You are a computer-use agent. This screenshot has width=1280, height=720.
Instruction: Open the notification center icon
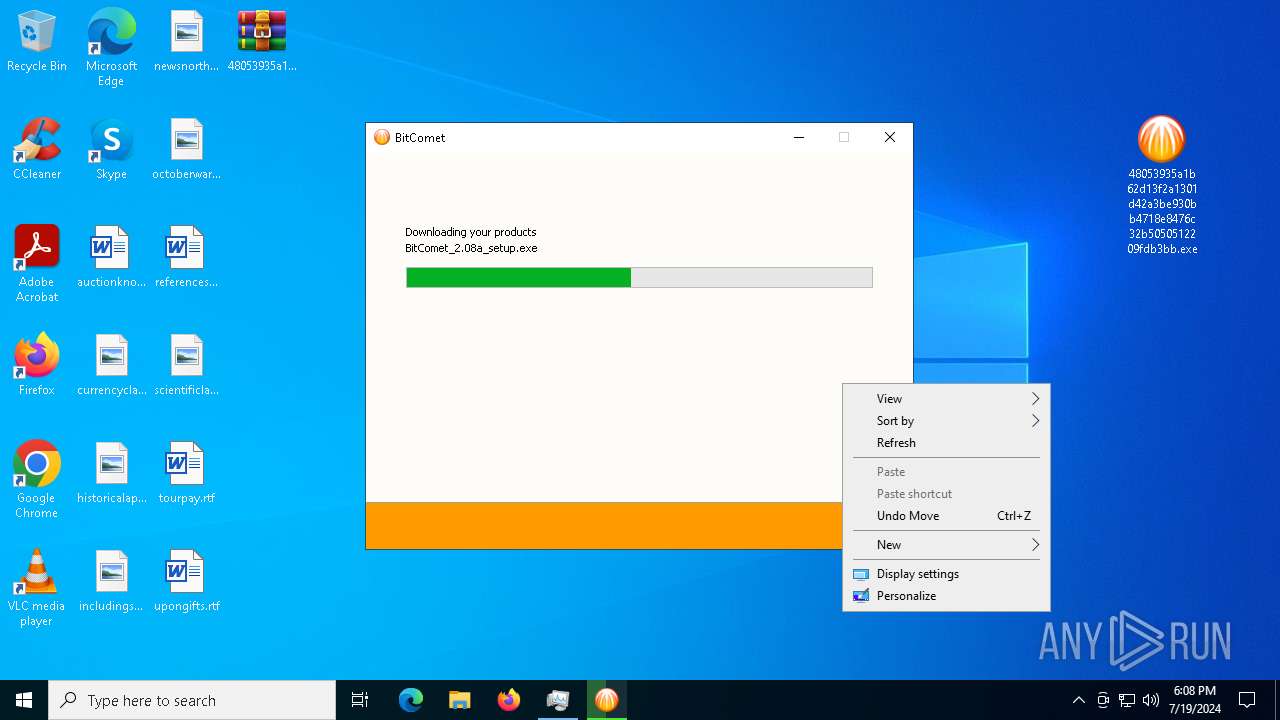1247,700
